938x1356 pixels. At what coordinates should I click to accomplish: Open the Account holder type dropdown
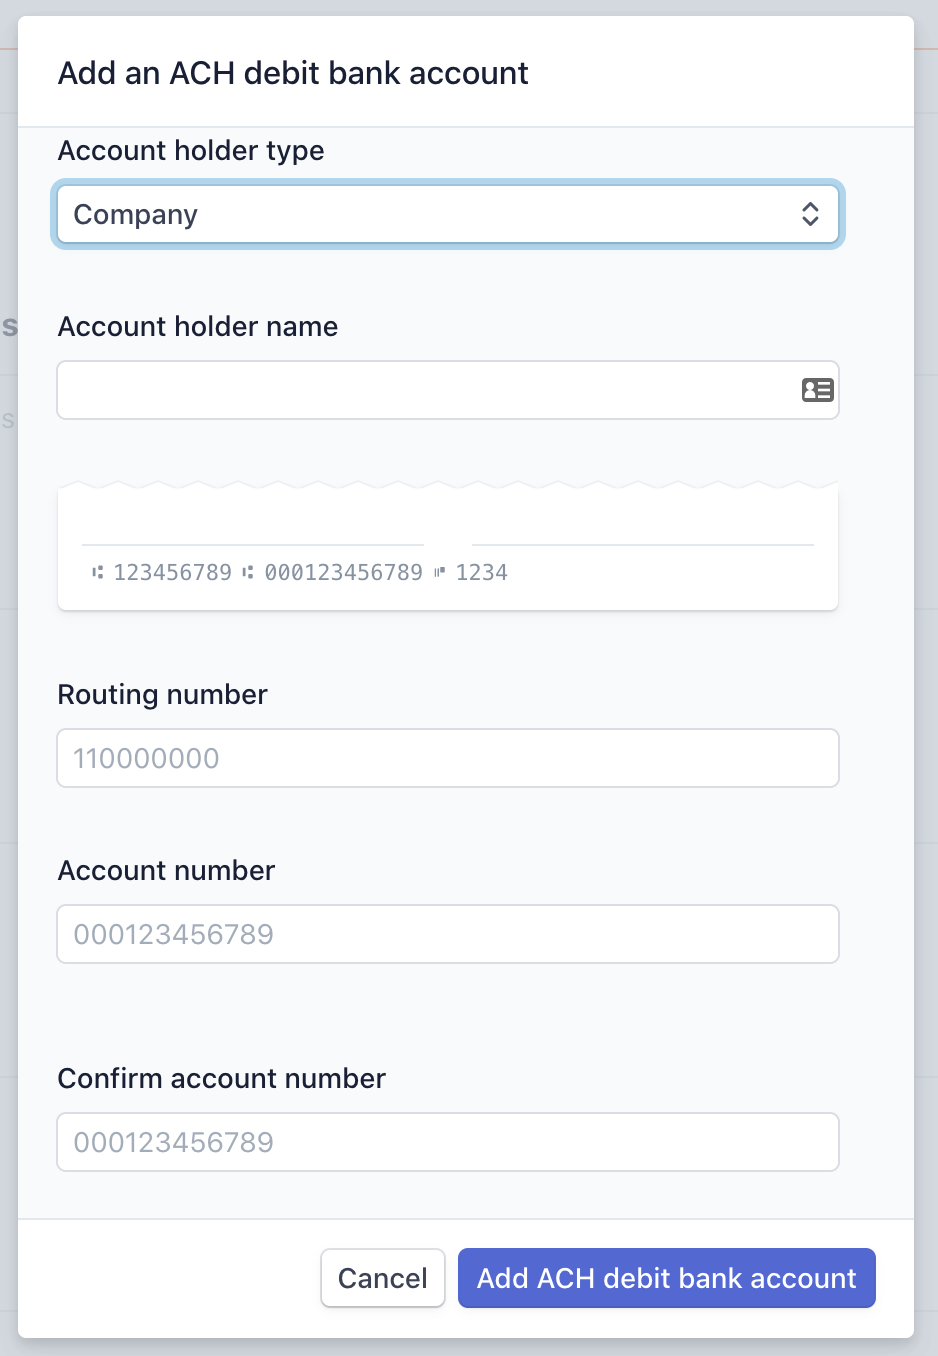coord(448,214)
